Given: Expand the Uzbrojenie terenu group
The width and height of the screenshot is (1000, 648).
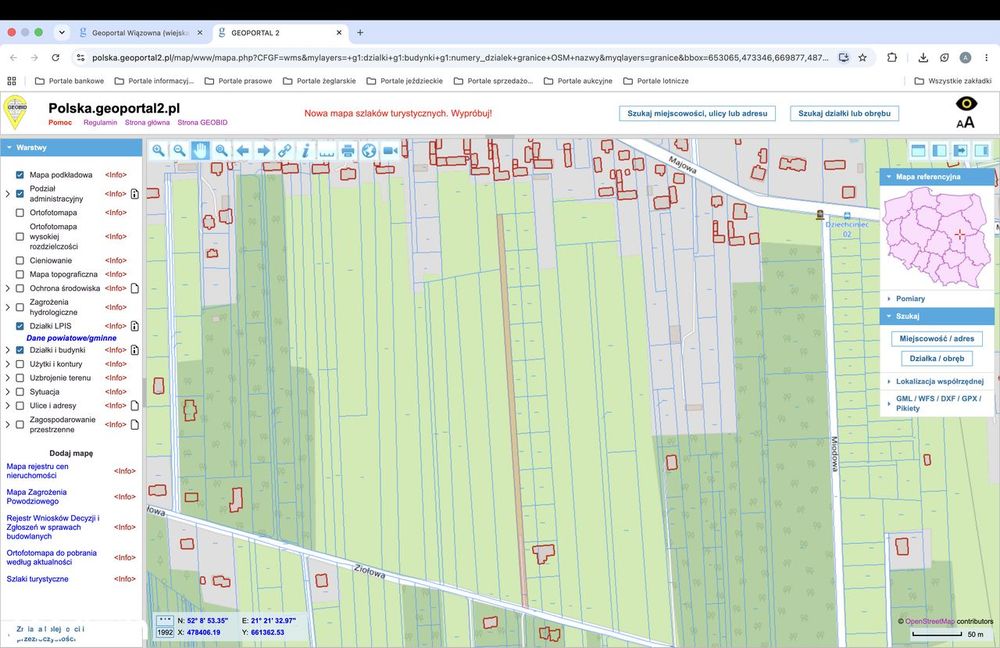Looking at the screenshot, I should (x=8, y=378).
